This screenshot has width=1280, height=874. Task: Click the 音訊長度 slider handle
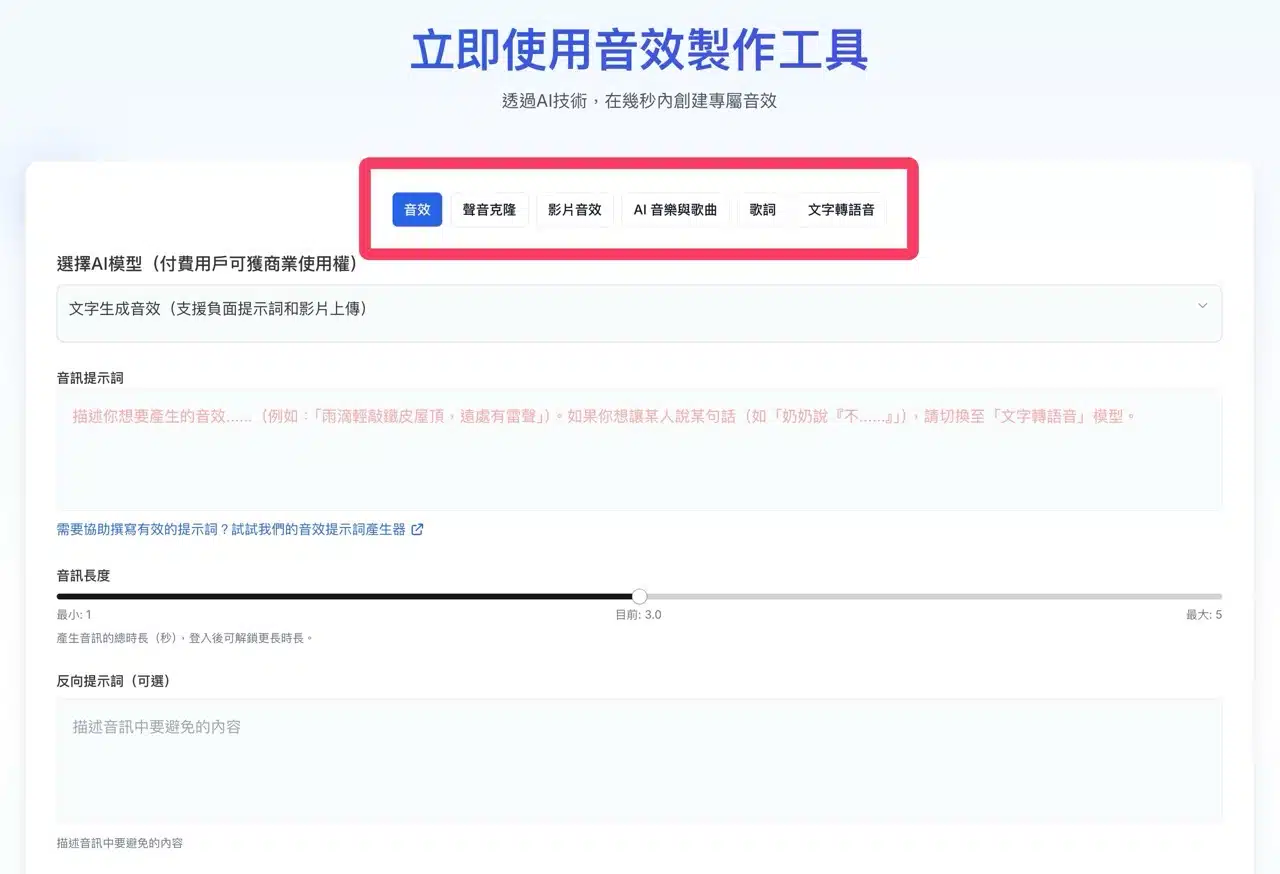pyautogui.click(x=640, y=597)
